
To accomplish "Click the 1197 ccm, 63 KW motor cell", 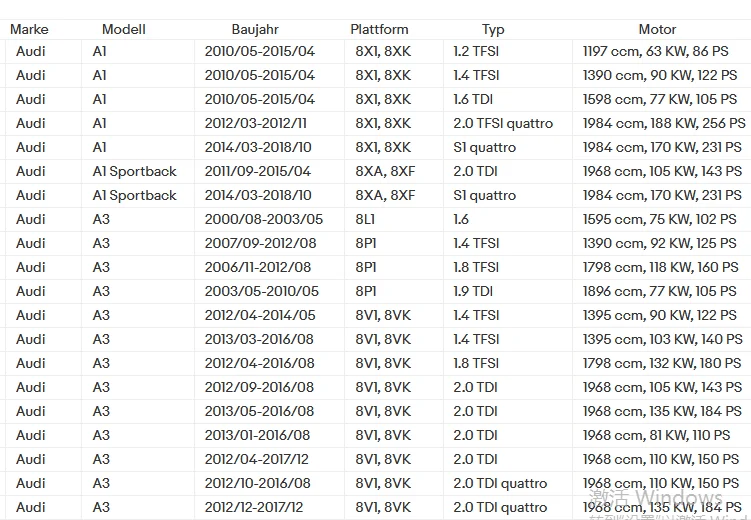I will (x=662, y=51).
